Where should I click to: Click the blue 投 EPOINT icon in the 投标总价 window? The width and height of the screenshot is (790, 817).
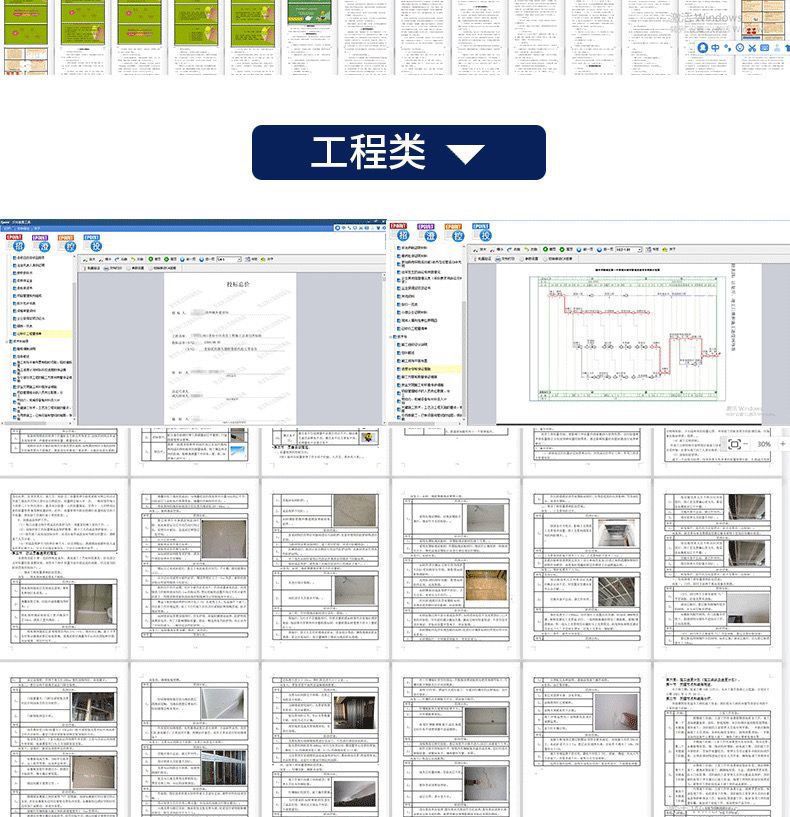[92, 243]
